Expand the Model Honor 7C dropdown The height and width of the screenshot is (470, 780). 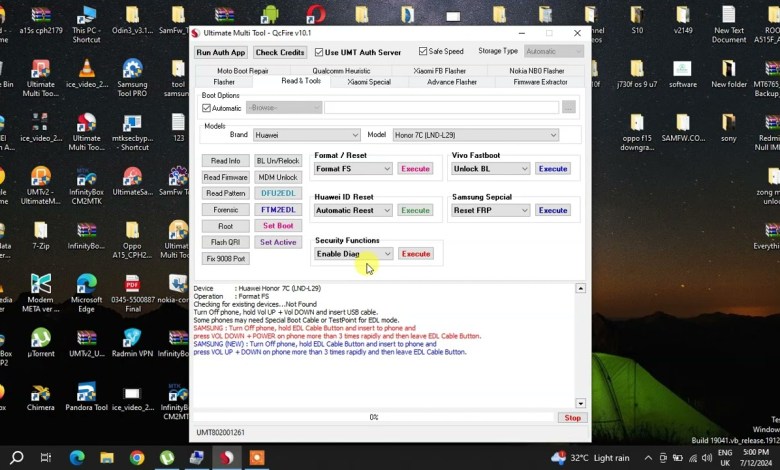click(476, 135)
